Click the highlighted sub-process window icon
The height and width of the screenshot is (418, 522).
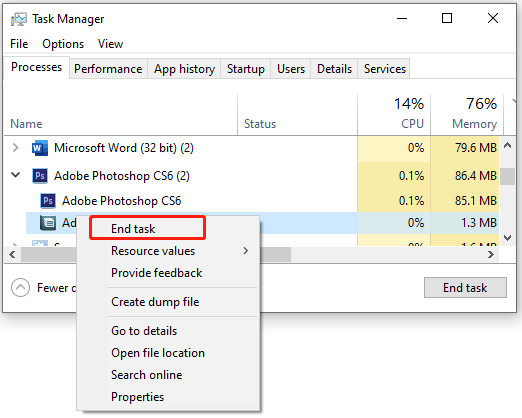click(x=48, y=222)
